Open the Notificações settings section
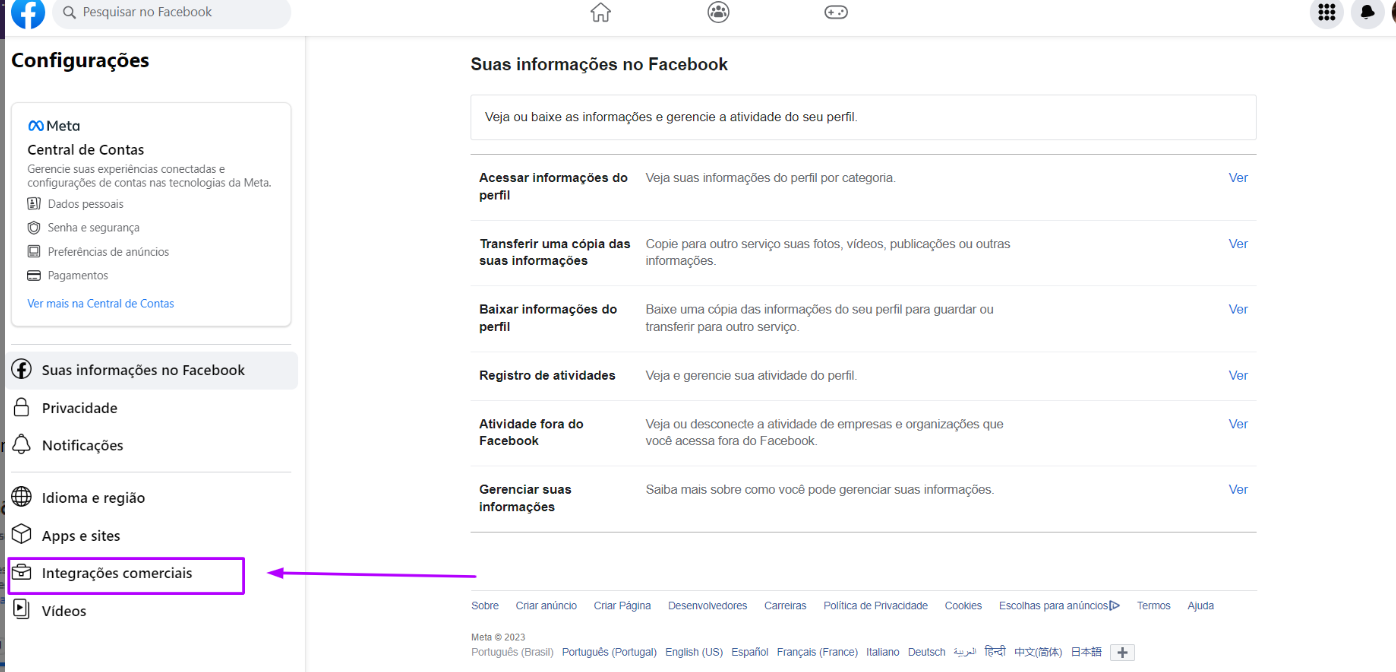Viewport: 1396px width, 672px height. pos(152,445)
